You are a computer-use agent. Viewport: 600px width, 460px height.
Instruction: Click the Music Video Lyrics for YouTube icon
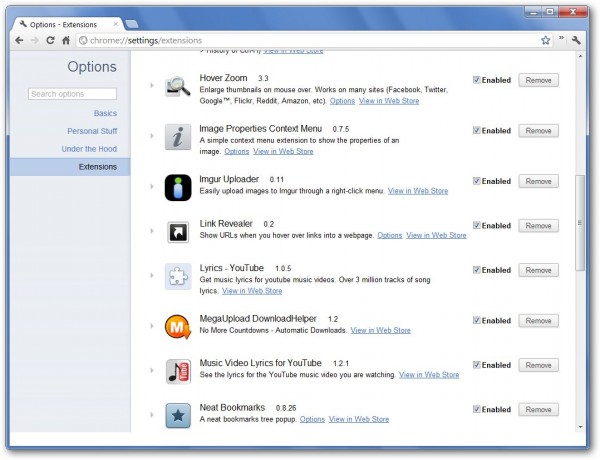(178, 371)
